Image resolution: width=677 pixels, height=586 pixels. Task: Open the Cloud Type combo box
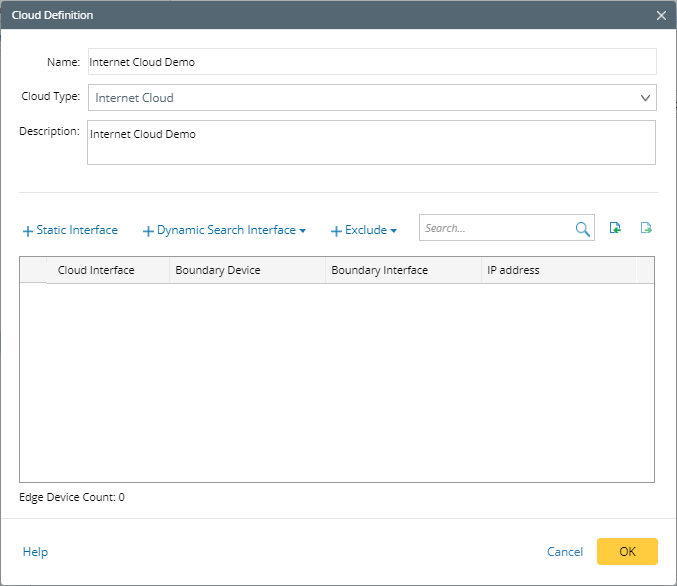click(x=372, y=98)
